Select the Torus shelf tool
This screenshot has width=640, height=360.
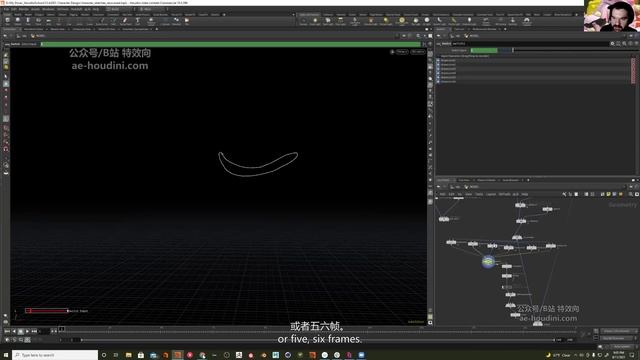pyautogui.click(x=38, y=21)
